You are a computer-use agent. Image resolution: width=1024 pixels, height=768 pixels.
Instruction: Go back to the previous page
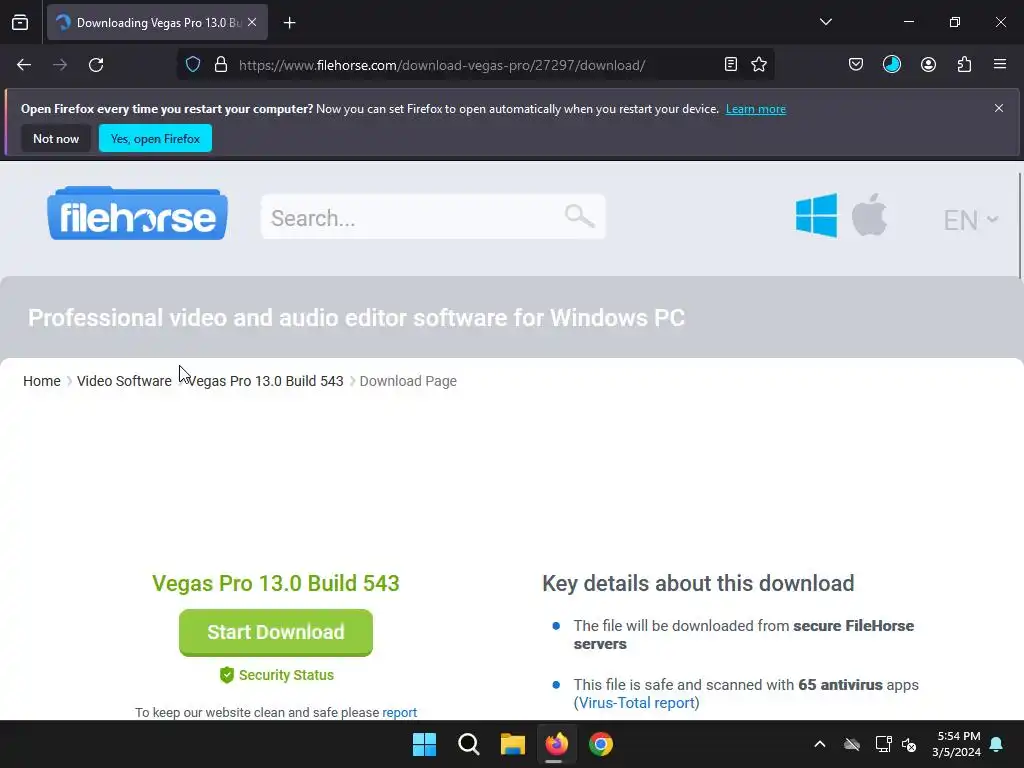(24, 65)
